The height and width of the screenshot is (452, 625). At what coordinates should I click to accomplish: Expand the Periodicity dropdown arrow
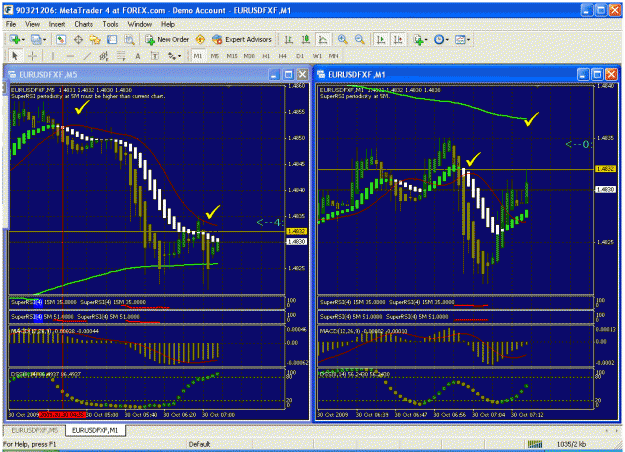[x=447, y=39]
